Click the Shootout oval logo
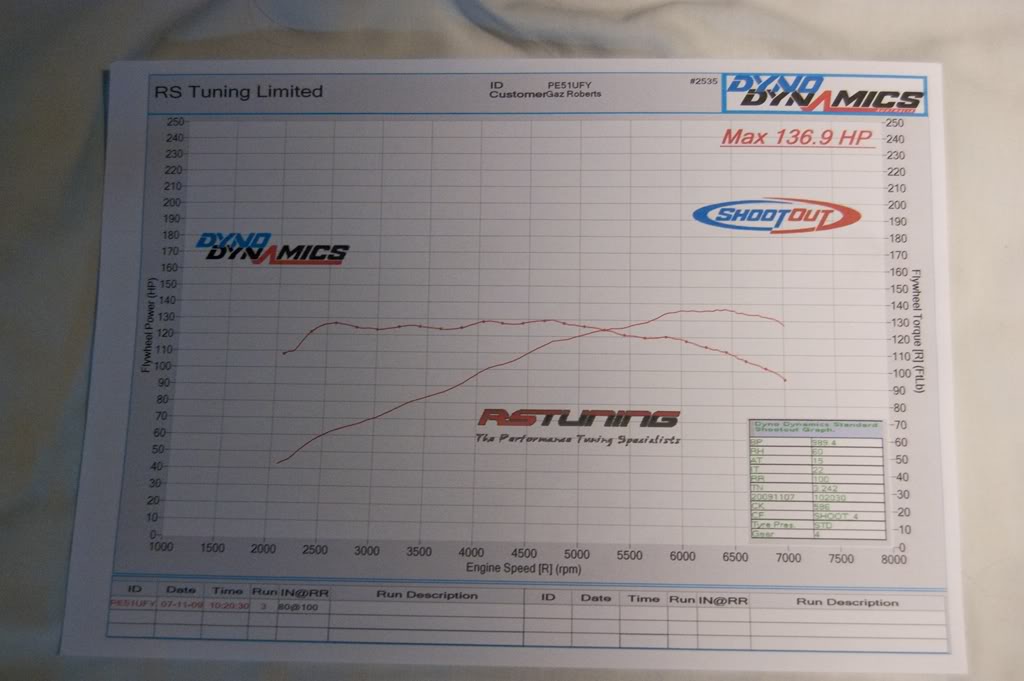Viewport: 1024px width, 681px height. (x=775, y=215)
